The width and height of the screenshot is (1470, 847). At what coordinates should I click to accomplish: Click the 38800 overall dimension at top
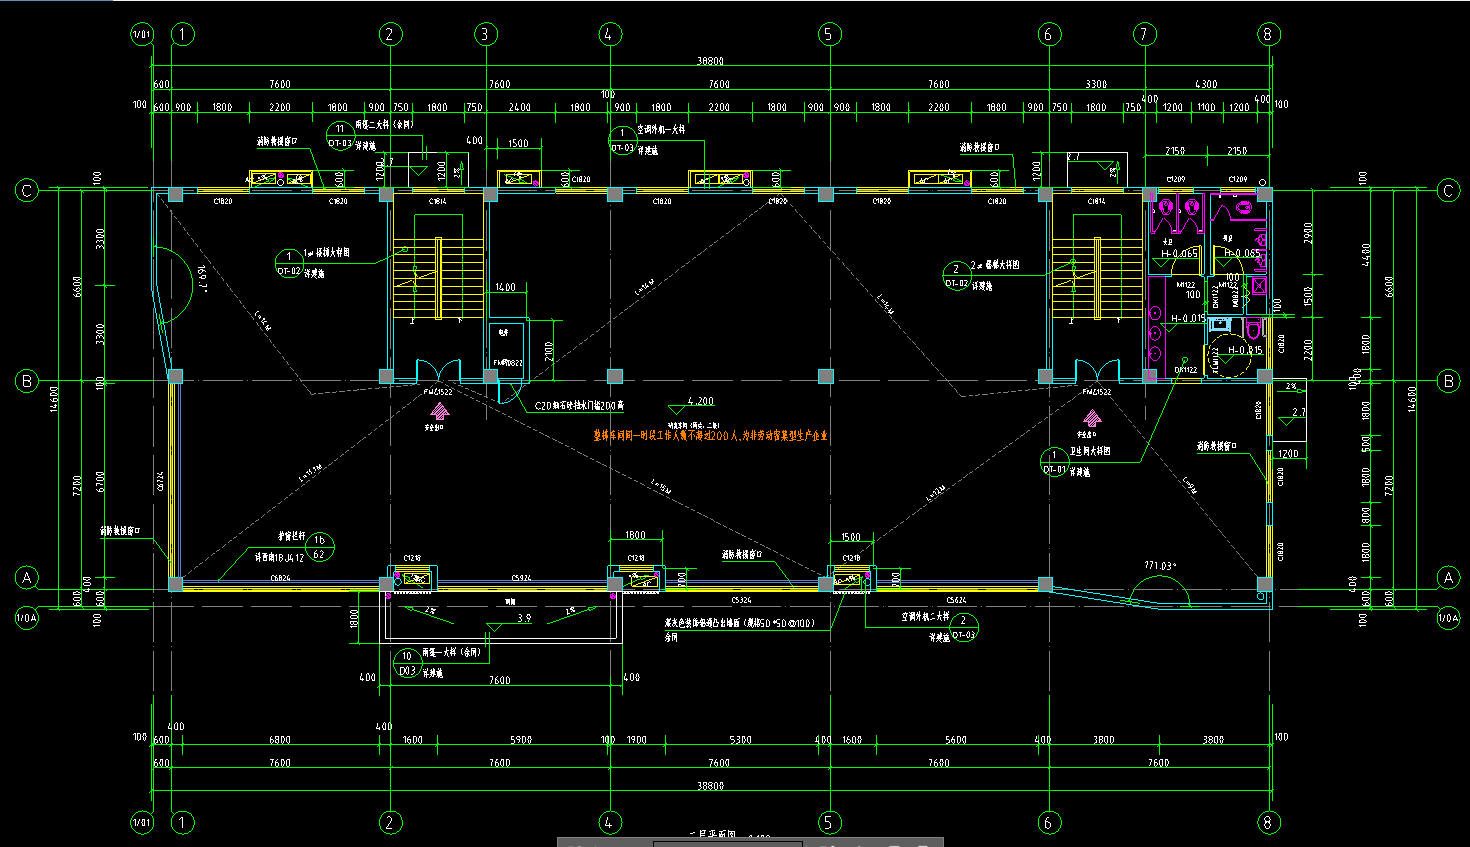710,61
